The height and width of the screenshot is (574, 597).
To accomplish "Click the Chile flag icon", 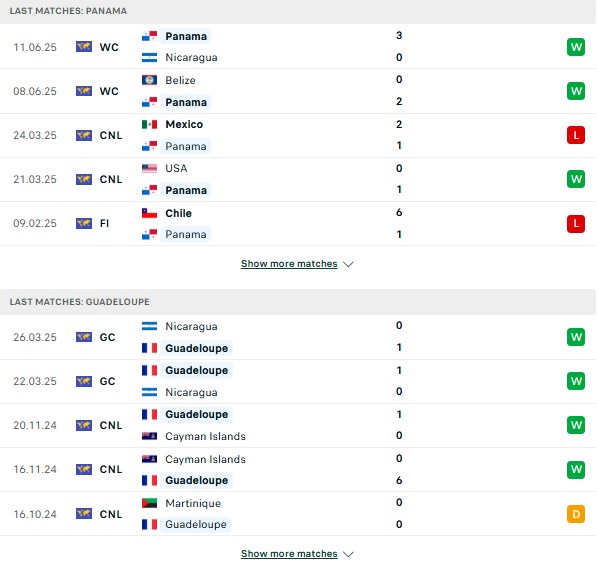I will [x=149, y=213].
